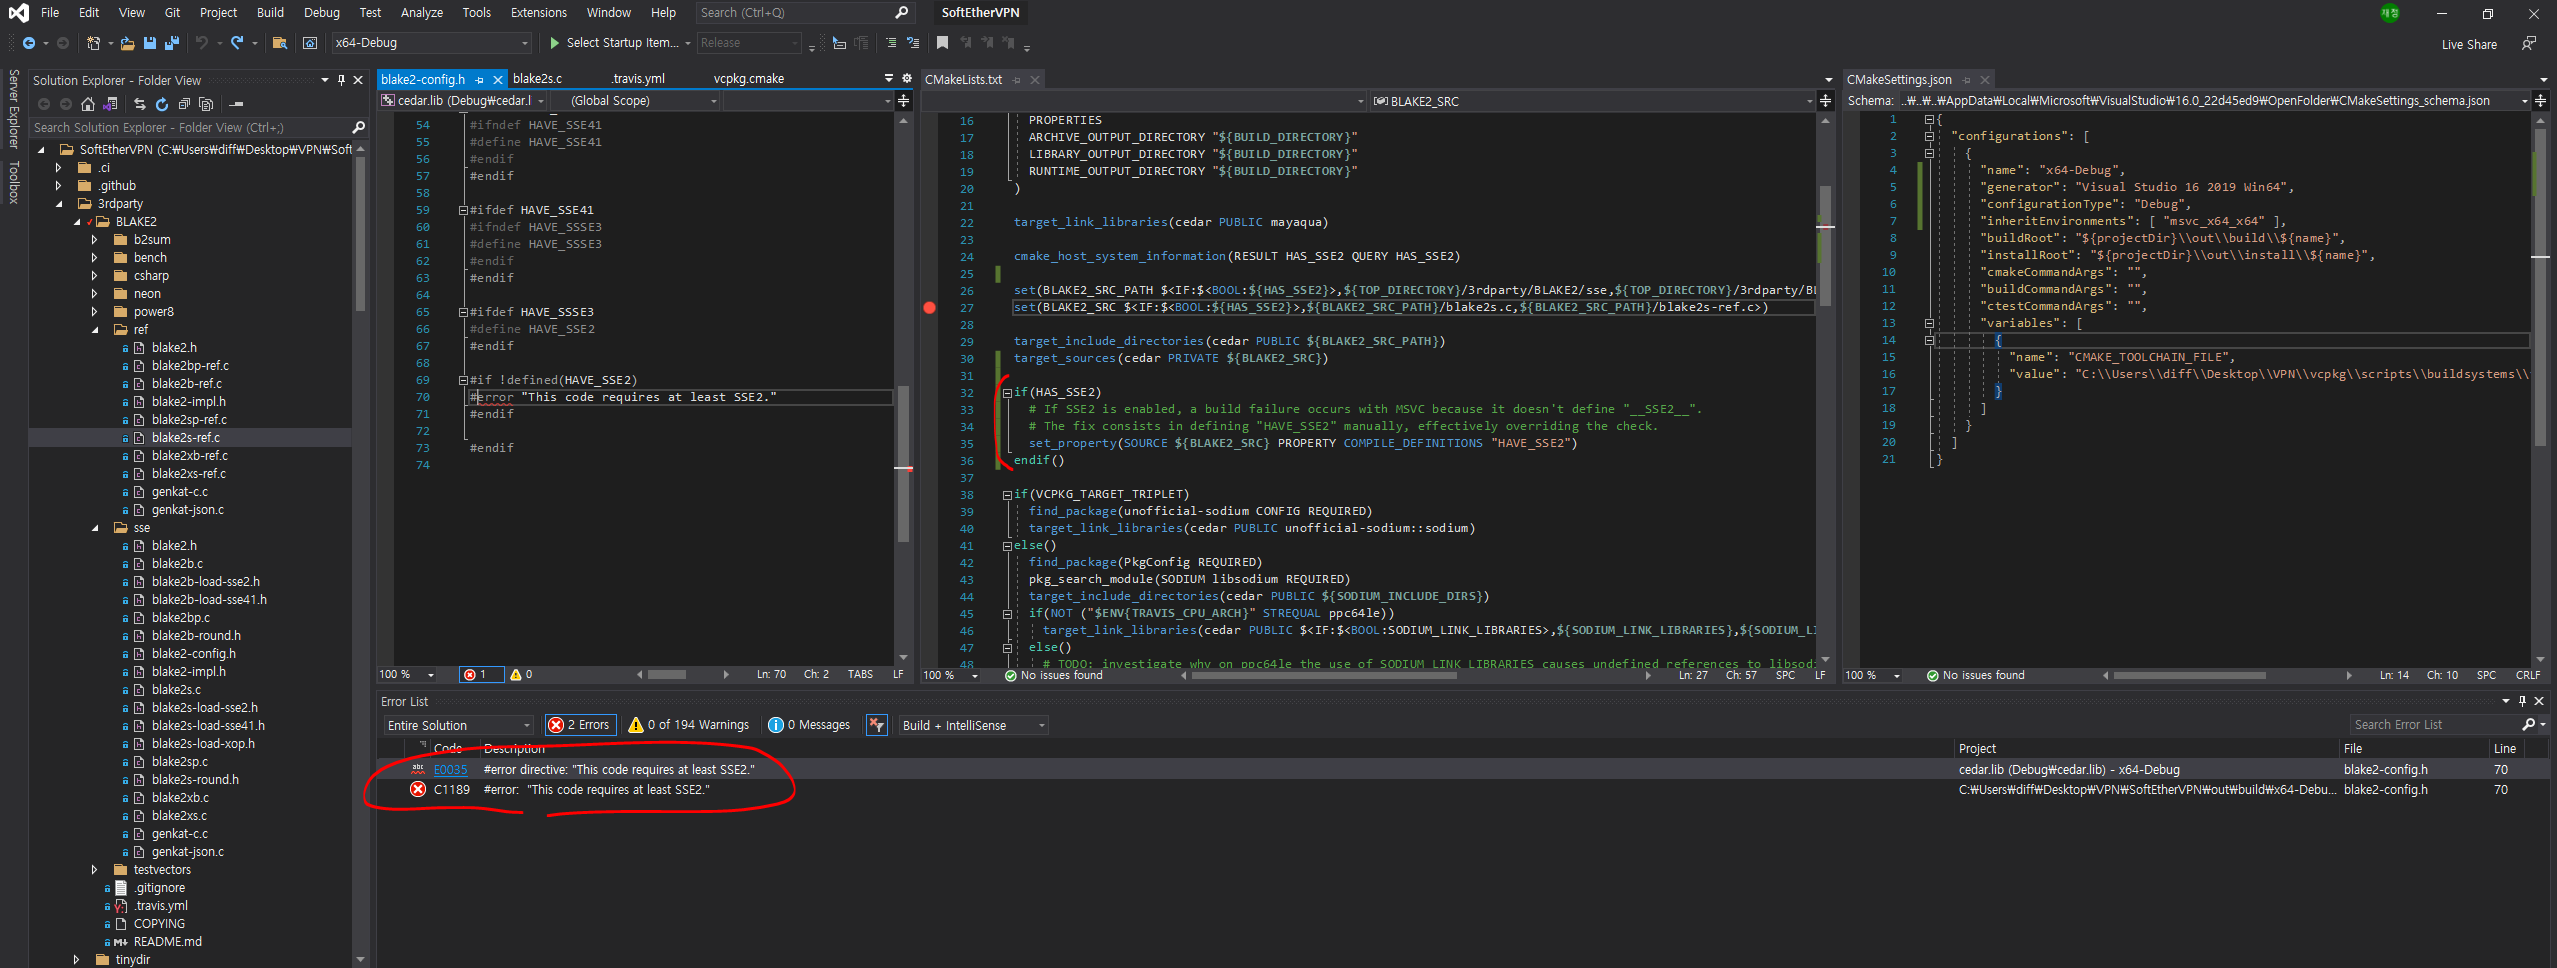The height and width of the screenshot is (968, 2557).
Task: Click the Save All toolbar icon
Action: point(171,43)
